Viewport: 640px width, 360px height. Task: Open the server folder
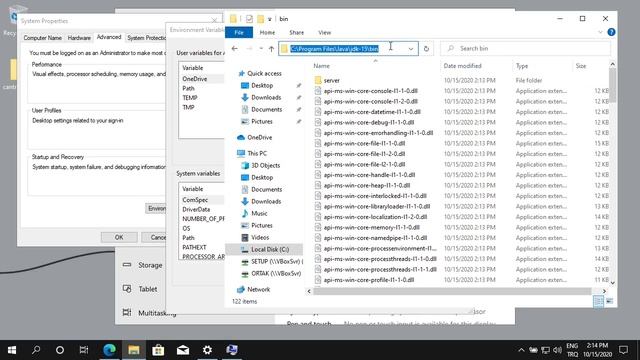[x=331, y=80]
